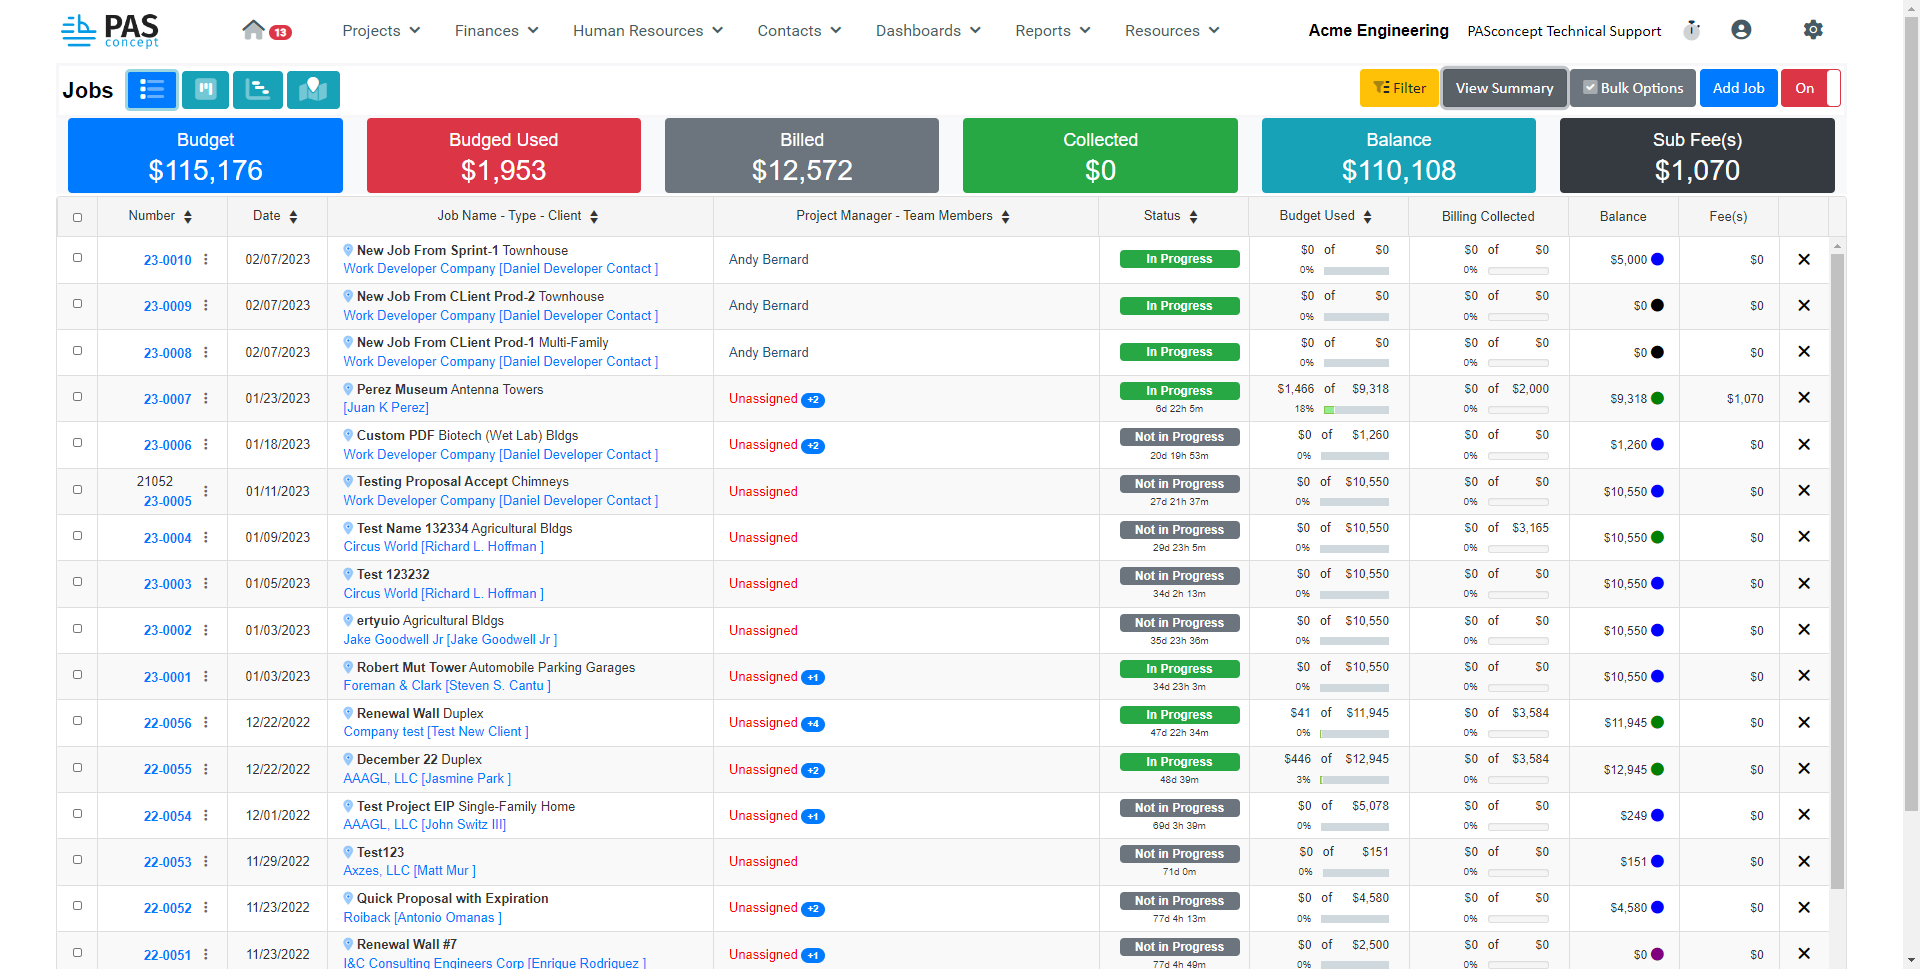Open job number 22-0056 link
1920x969 pixels.
(x=167, y=723)
